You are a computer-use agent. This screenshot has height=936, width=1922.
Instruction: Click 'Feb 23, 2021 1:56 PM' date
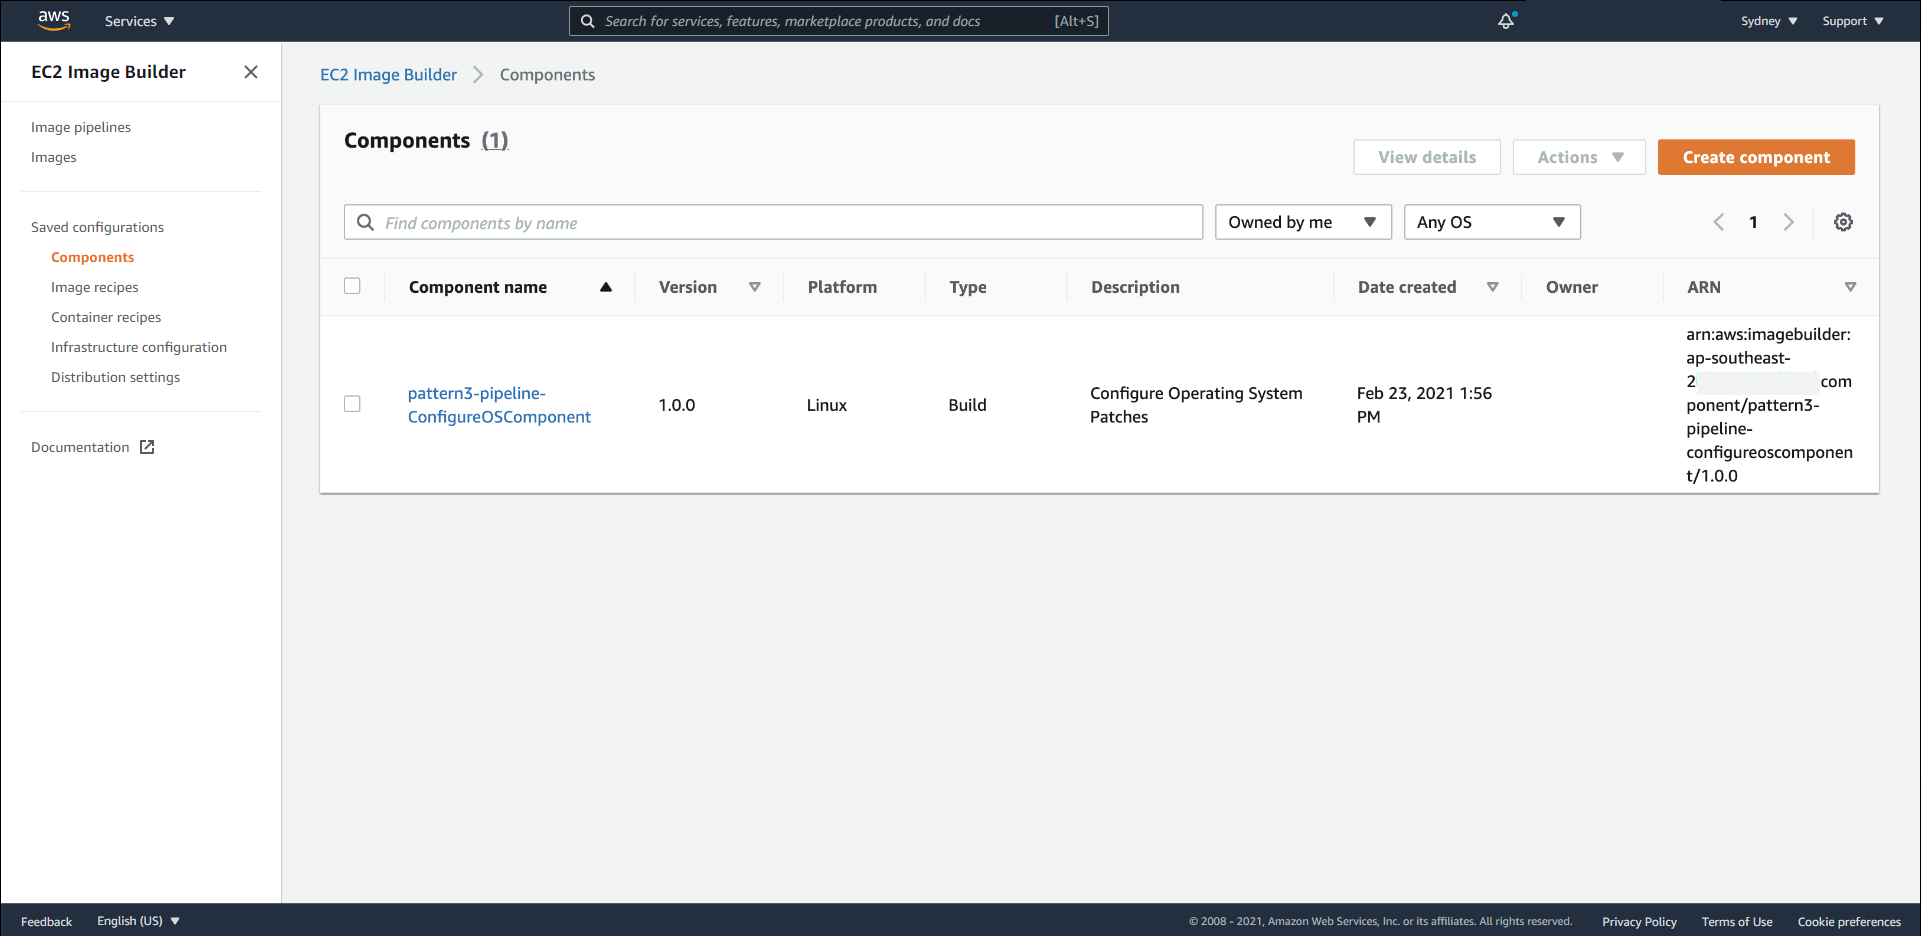(1424, 405)
